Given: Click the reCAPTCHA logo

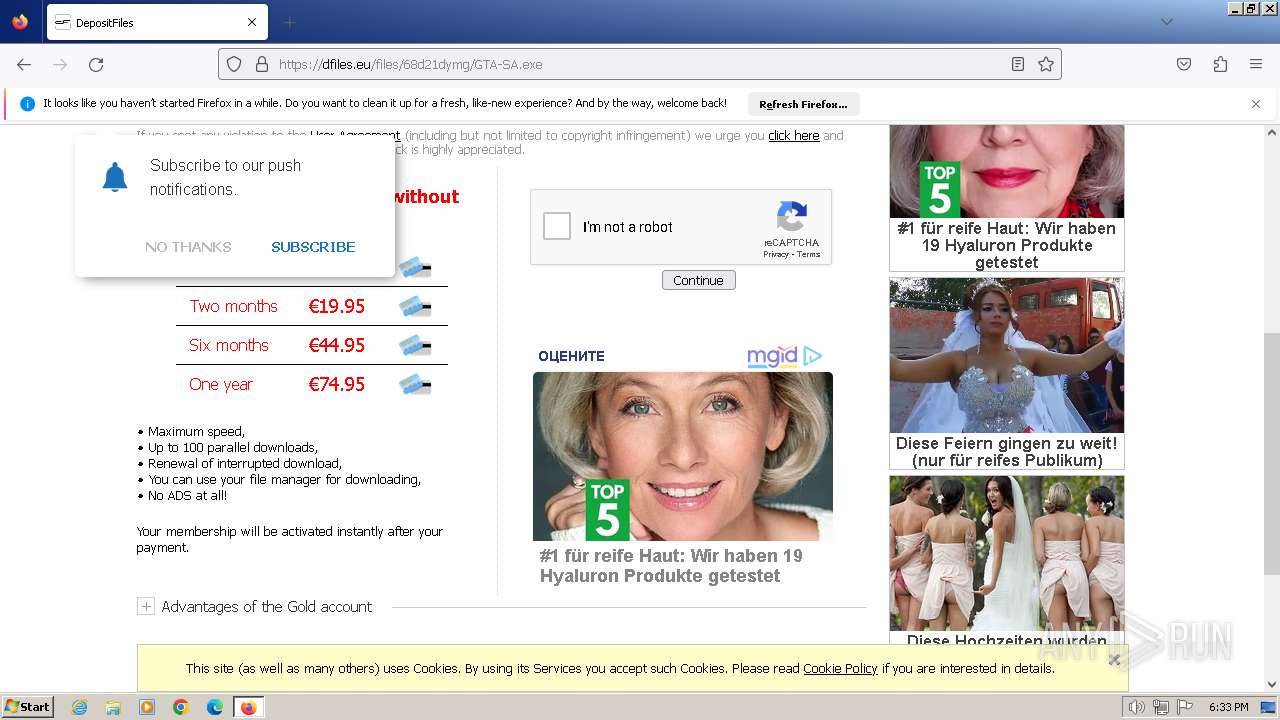Looking at the screenshot, I should 792,218.
